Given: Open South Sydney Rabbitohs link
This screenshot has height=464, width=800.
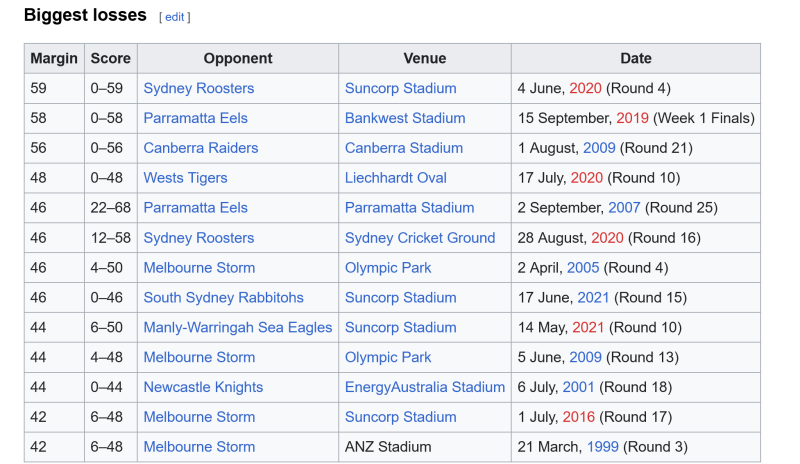Looking at the screenshot, I should point(223,298).
